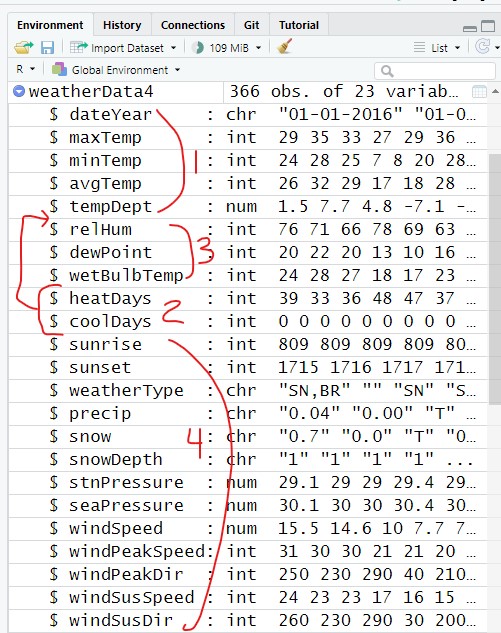Switch to the History tab
The height and width of the screenshot is (633, 501).
[122, 25]
